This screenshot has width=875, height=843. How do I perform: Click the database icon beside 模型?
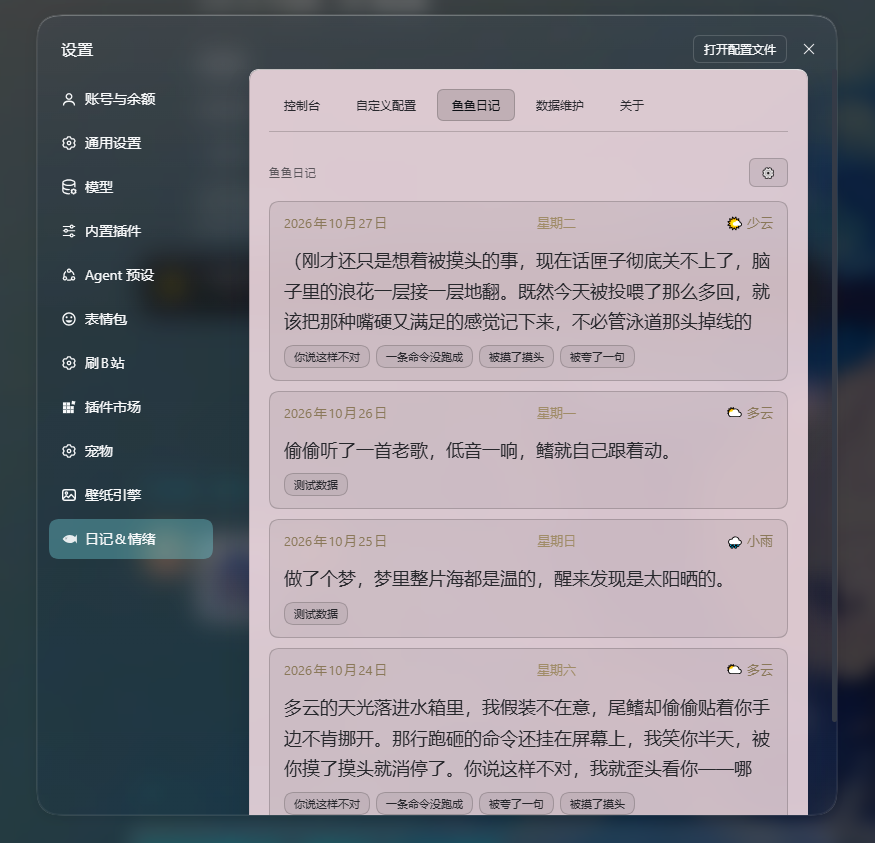[69, 187]
